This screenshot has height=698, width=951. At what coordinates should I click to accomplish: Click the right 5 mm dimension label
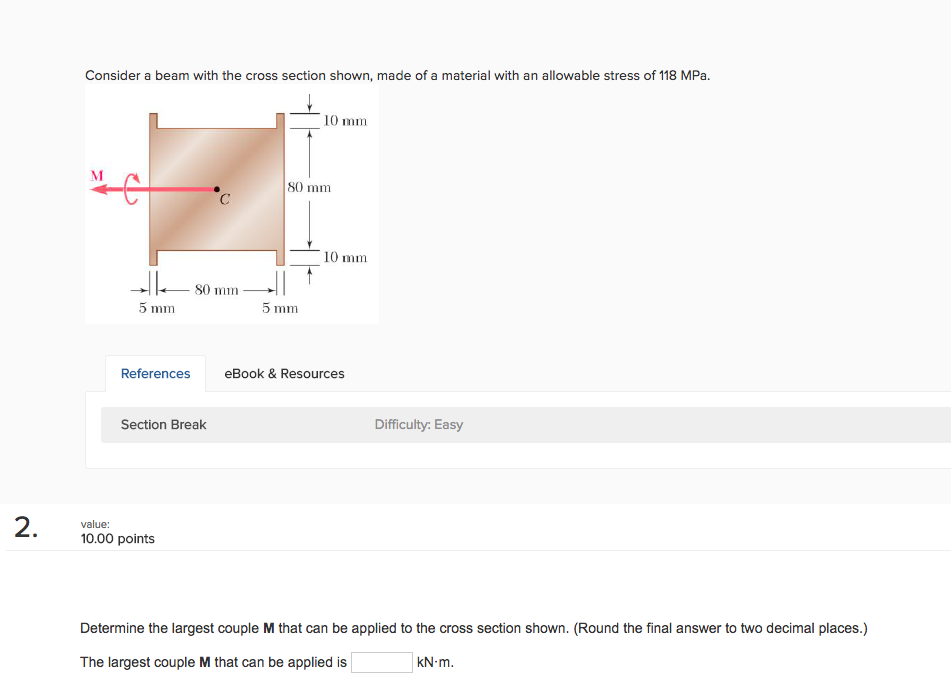click(280, 308)
